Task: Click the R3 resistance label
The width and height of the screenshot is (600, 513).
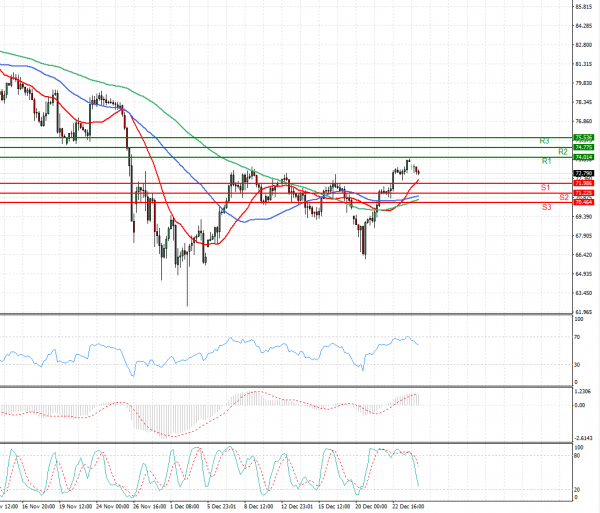Action: (x=544, y=141)
